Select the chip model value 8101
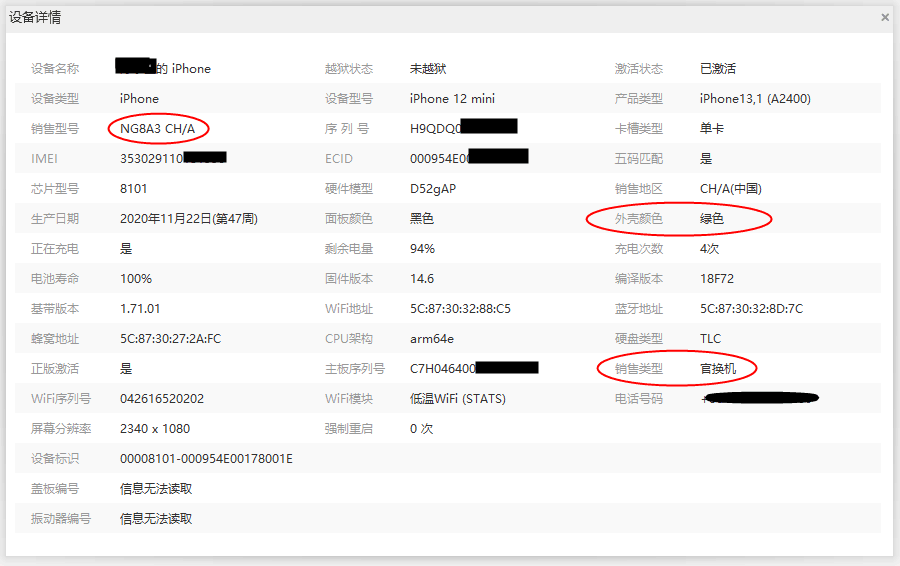Viewport: 900px width, 566px height. [x=134, y=189]
